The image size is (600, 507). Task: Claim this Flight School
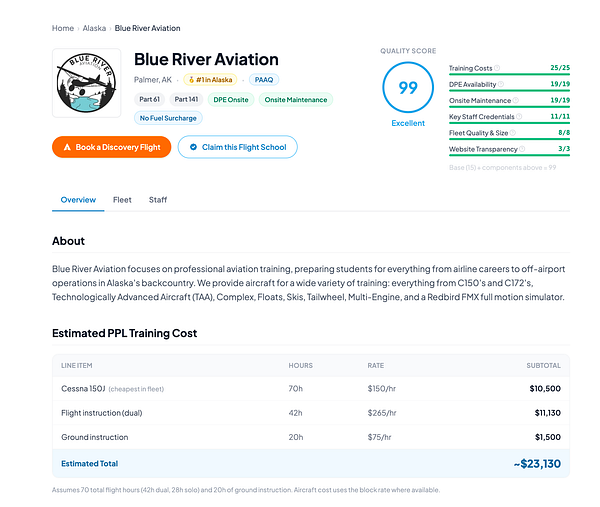coord(237,147)
